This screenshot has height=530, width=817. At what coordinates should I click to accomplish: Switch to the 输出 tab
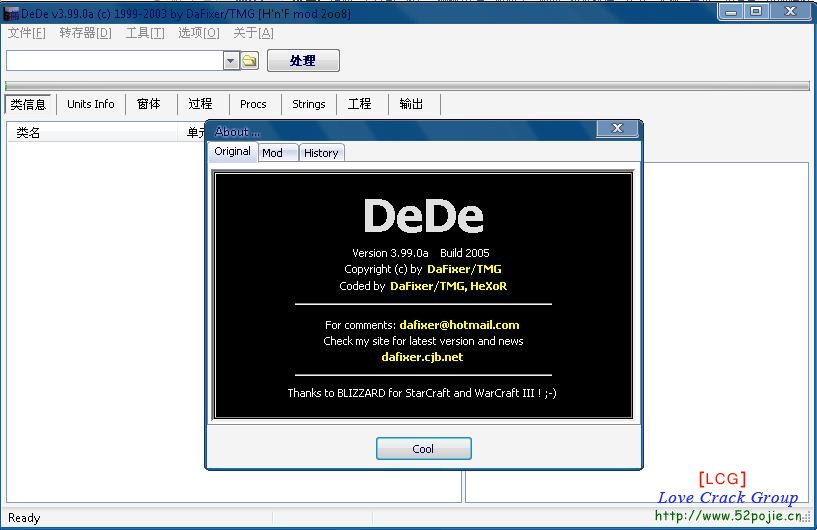point(411,104)
